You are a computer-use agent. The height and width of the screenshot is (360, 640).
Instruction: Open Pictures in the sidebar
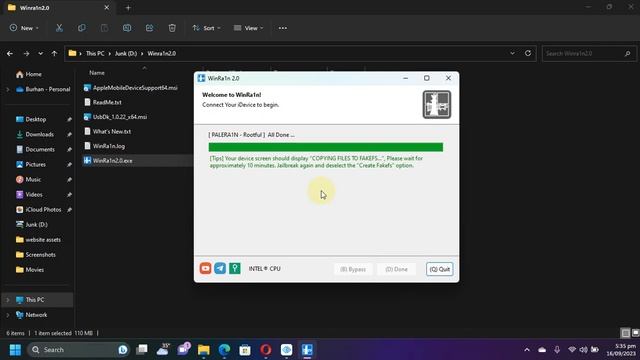[31, 164]
